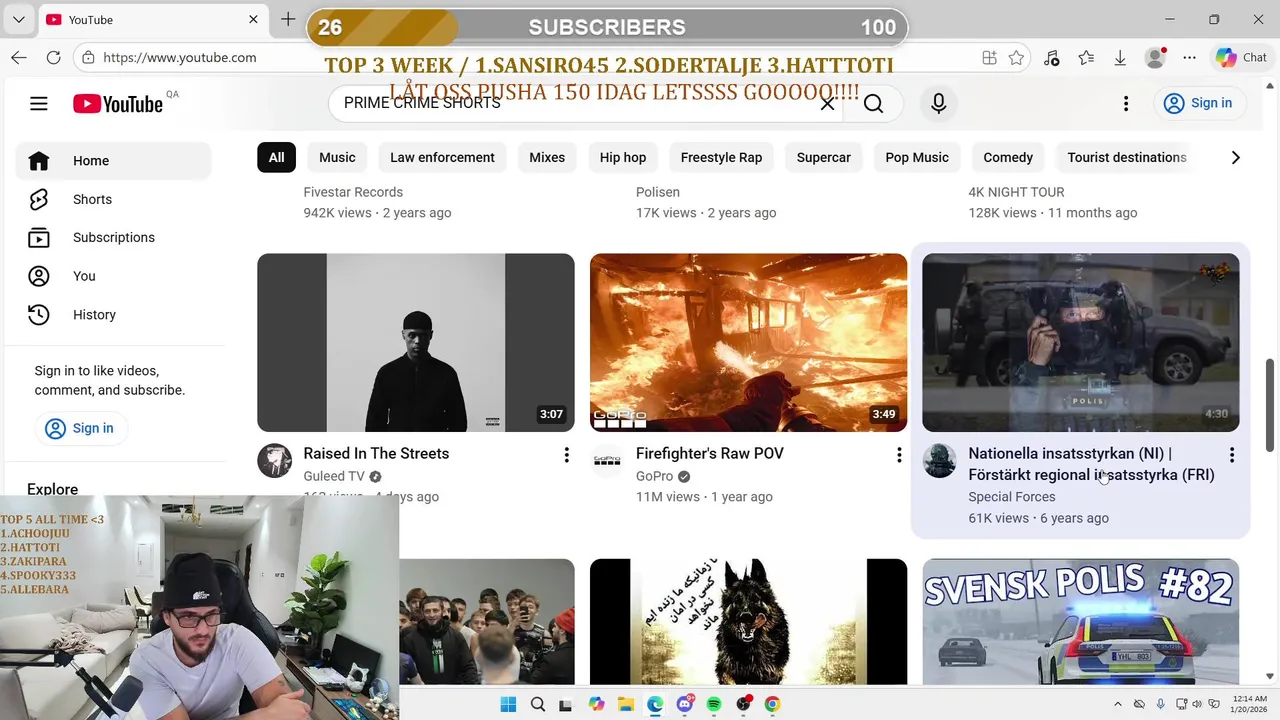The image size is (1280, 720).
Task: Open the Guleed TV channel link
Action: pyautogui.click(x=334, y=477)
